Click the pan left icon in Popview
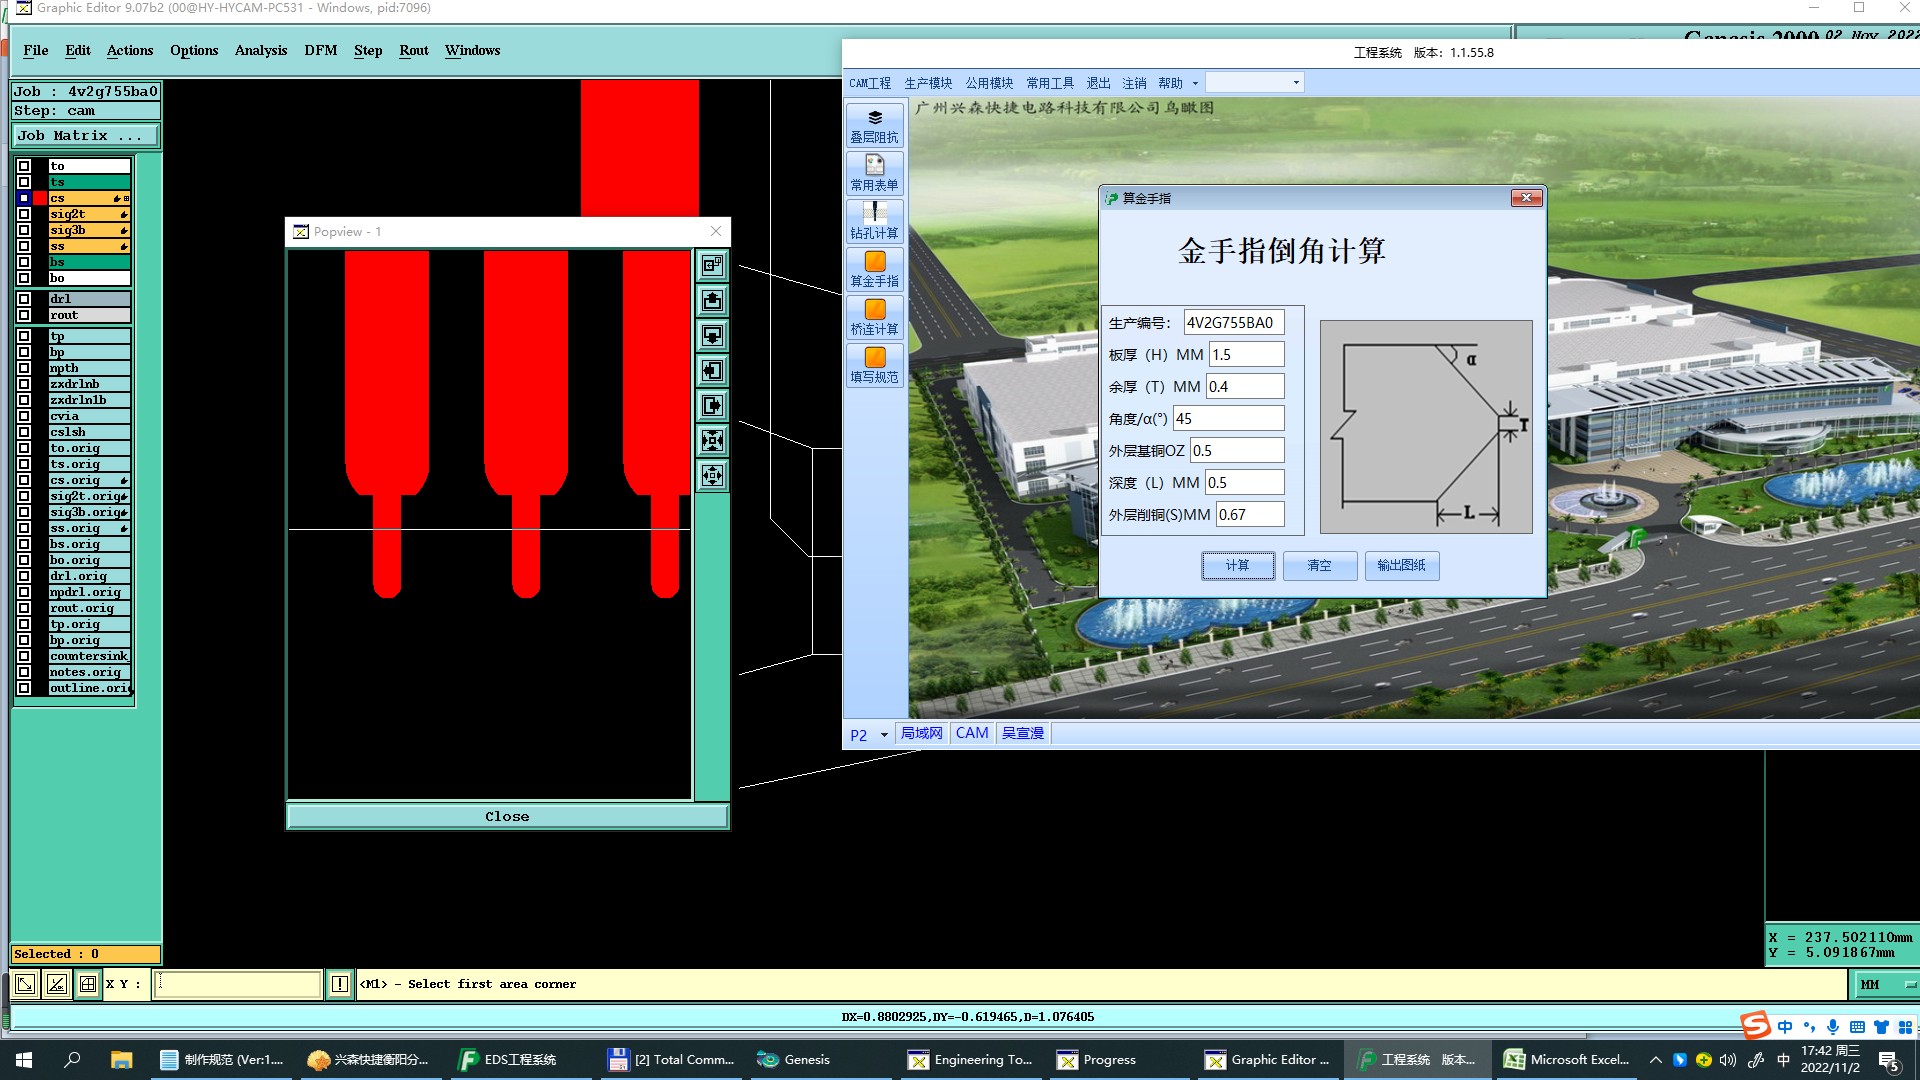1920x1080 pixels. coord(712,370)
